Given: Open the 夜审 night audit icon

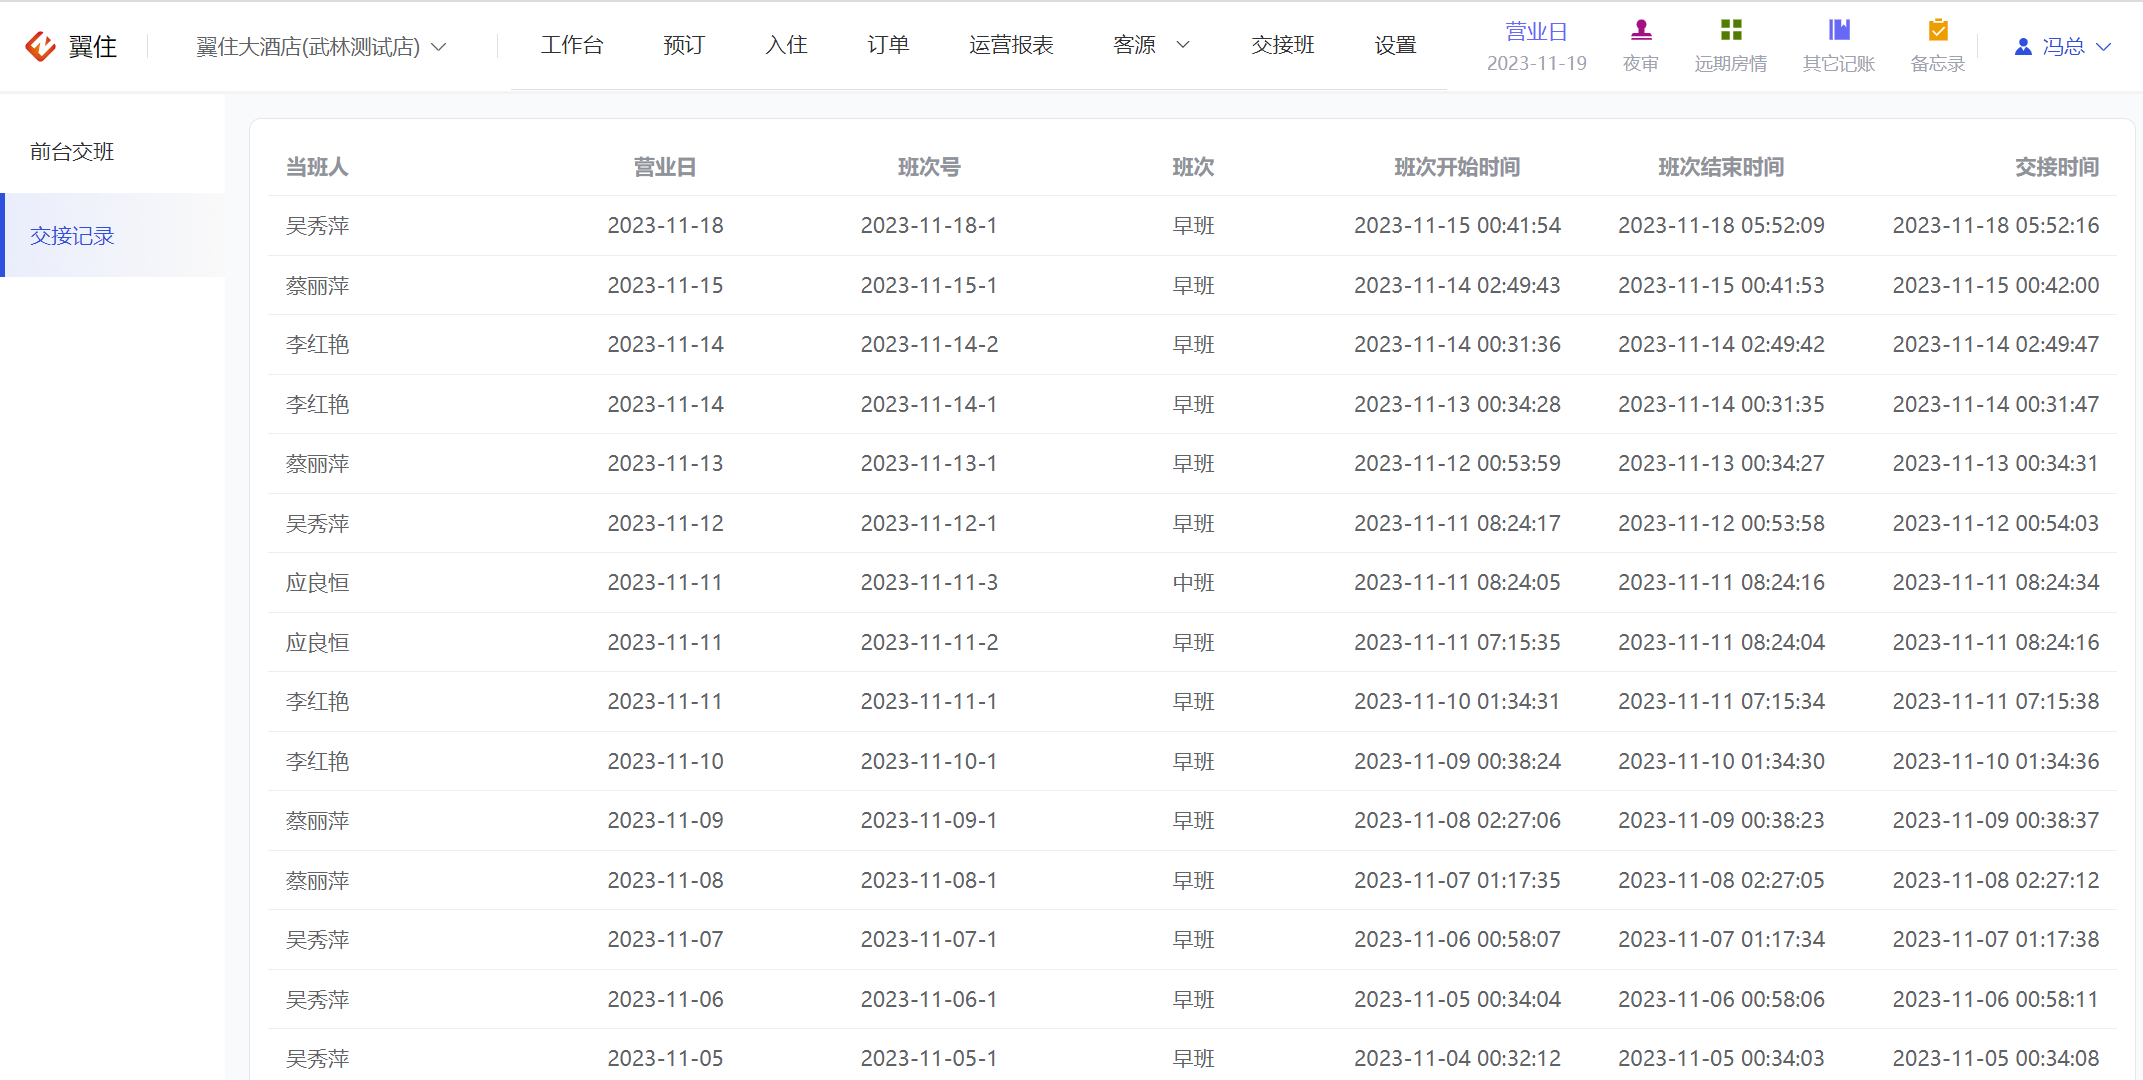Looking at the screenshot, I should [x=1641, y=30].
